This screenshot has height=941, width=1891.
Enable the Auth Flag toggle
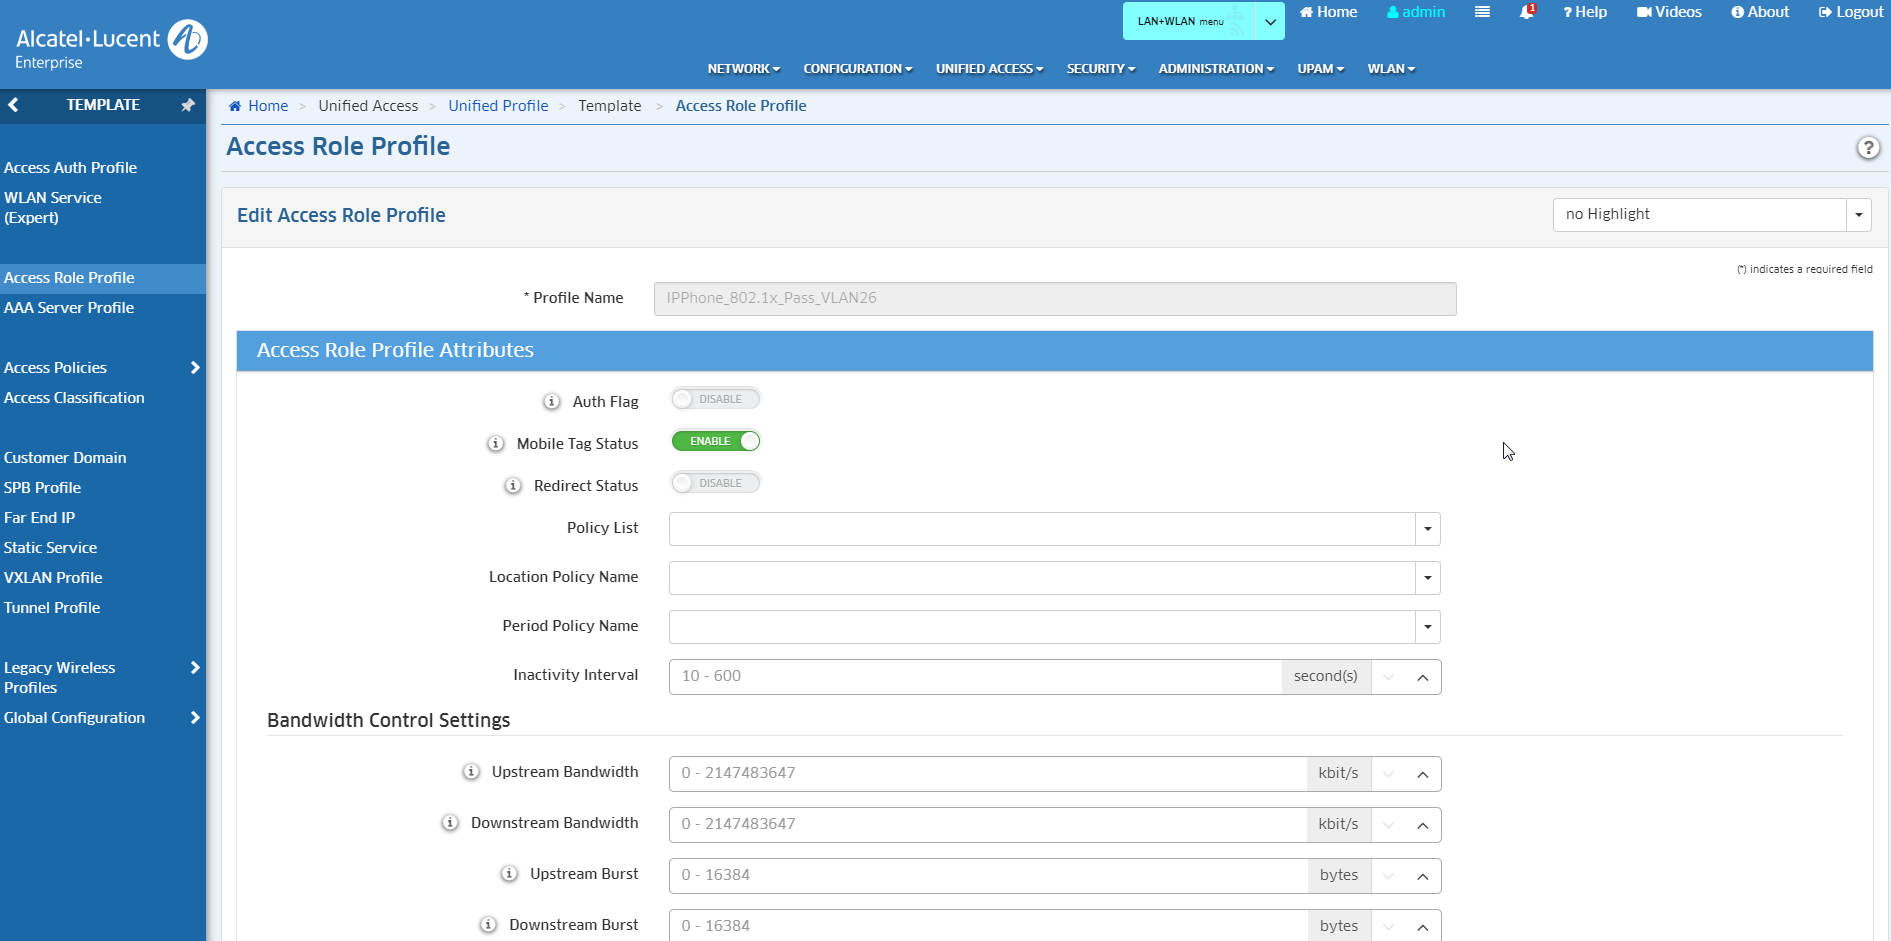tap(715, 399)
